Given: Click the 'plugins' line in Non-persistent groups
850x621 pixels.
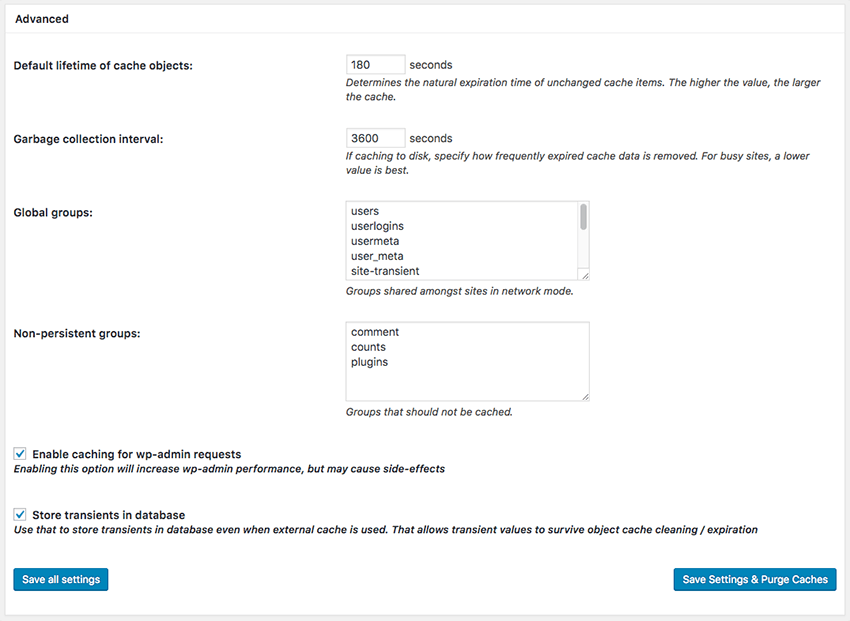Looking at the screenshot, I should click(x=370, y=362).
